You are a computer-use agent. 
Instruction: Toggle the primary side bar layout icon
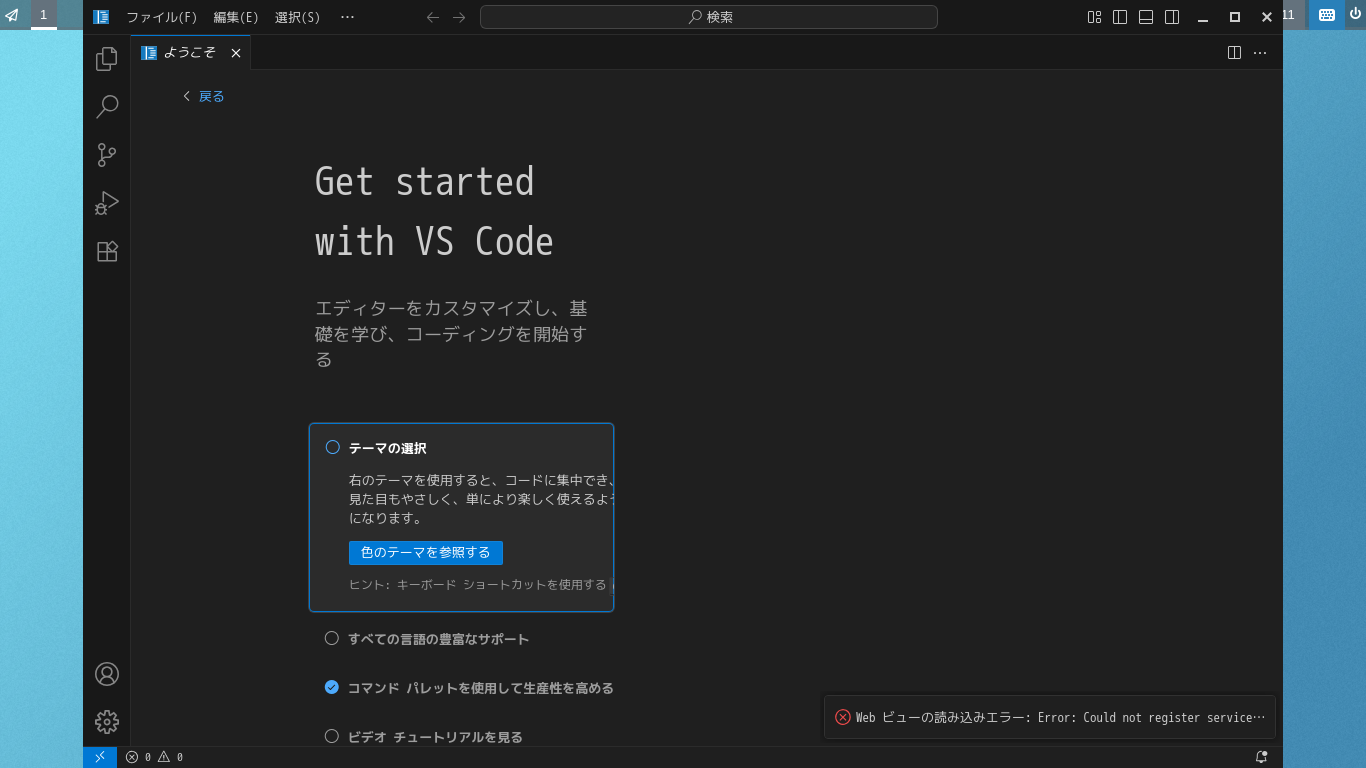[x=1120, y=17]
